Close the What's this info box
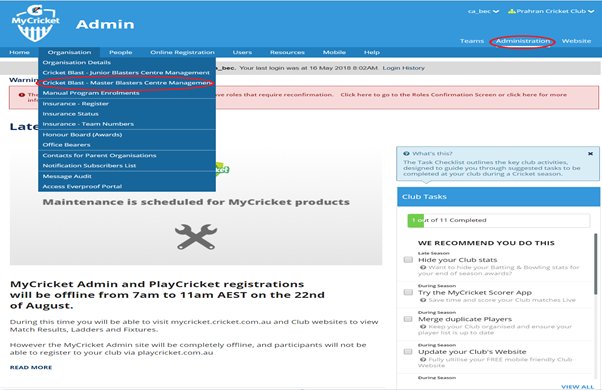 [590, 154]
